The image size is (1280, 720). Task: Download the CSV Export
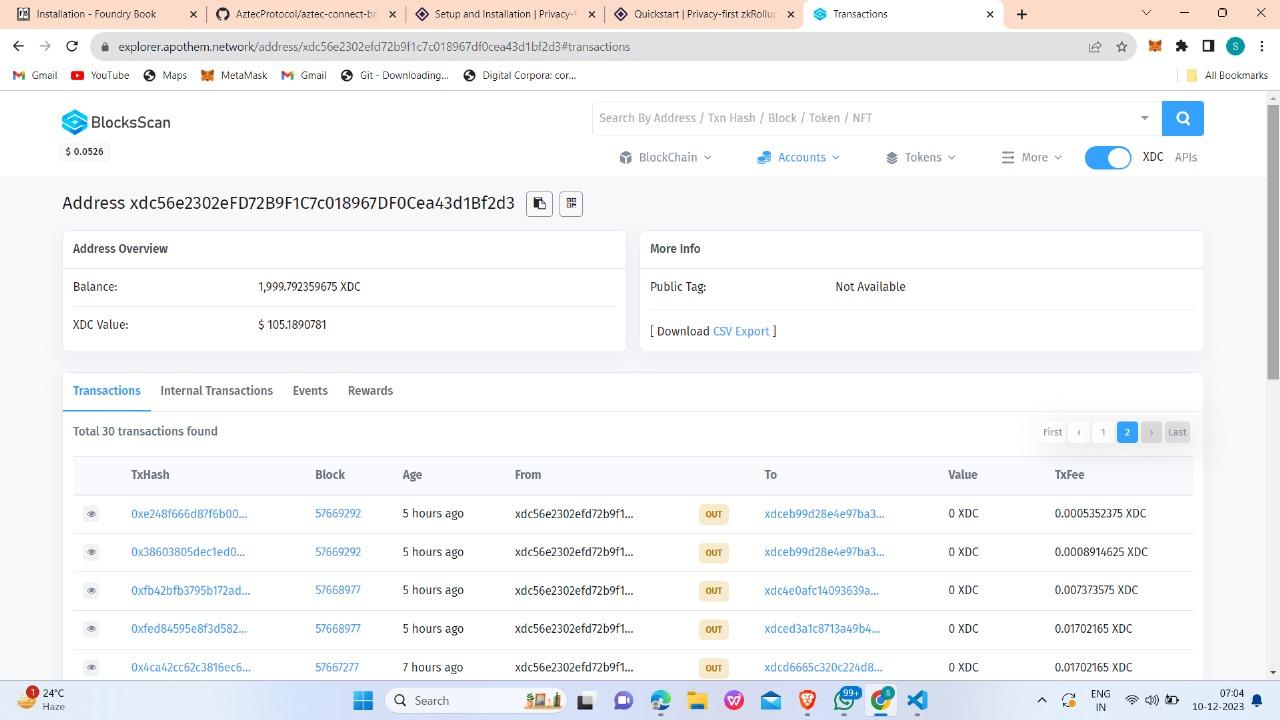(741, 331)
